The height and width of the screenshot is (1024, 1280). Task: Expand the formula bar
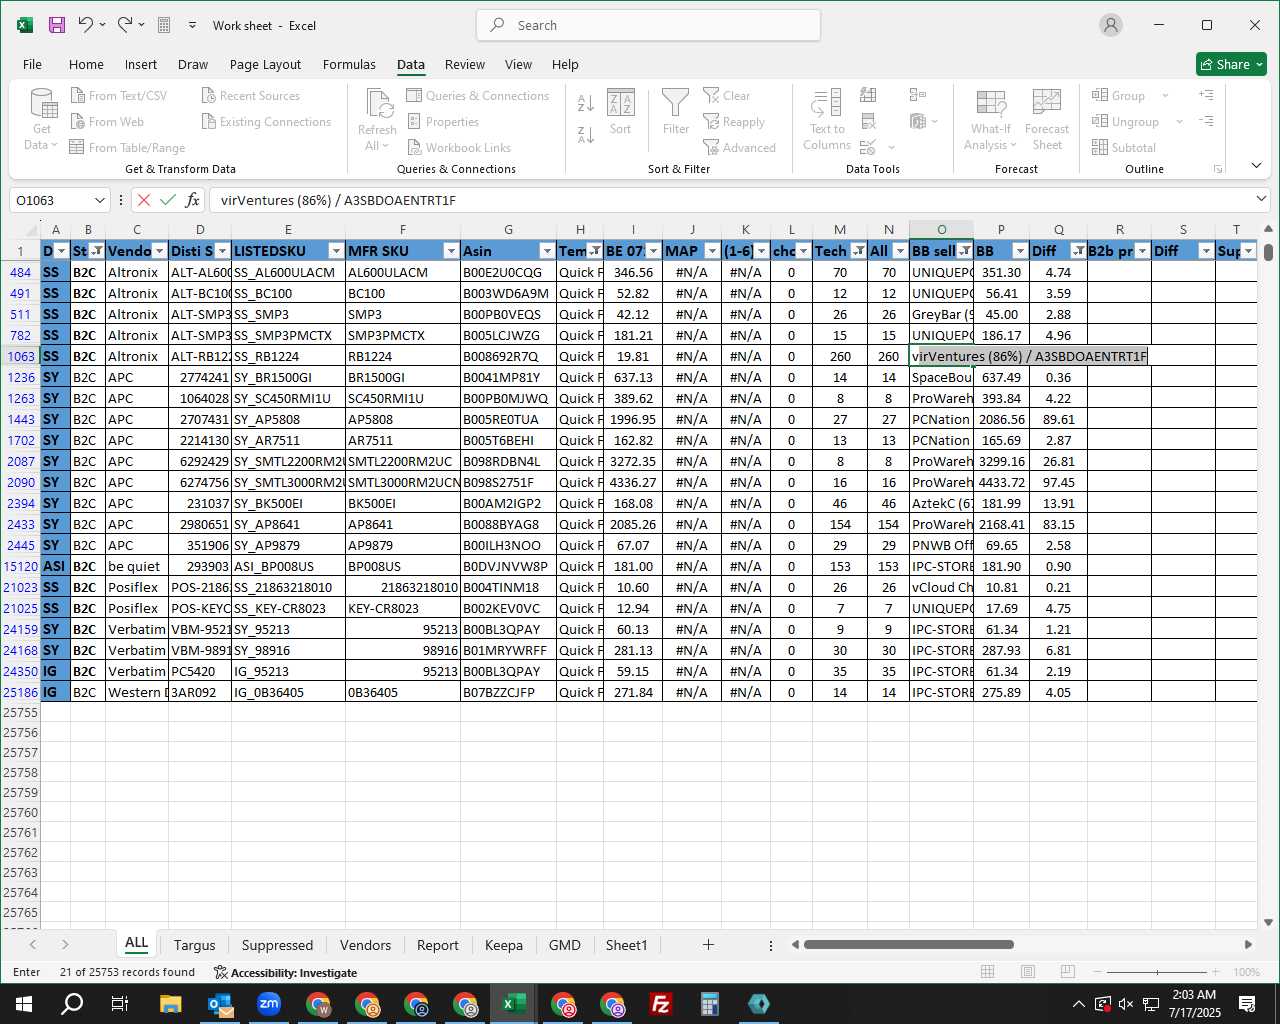point(1262,200)
